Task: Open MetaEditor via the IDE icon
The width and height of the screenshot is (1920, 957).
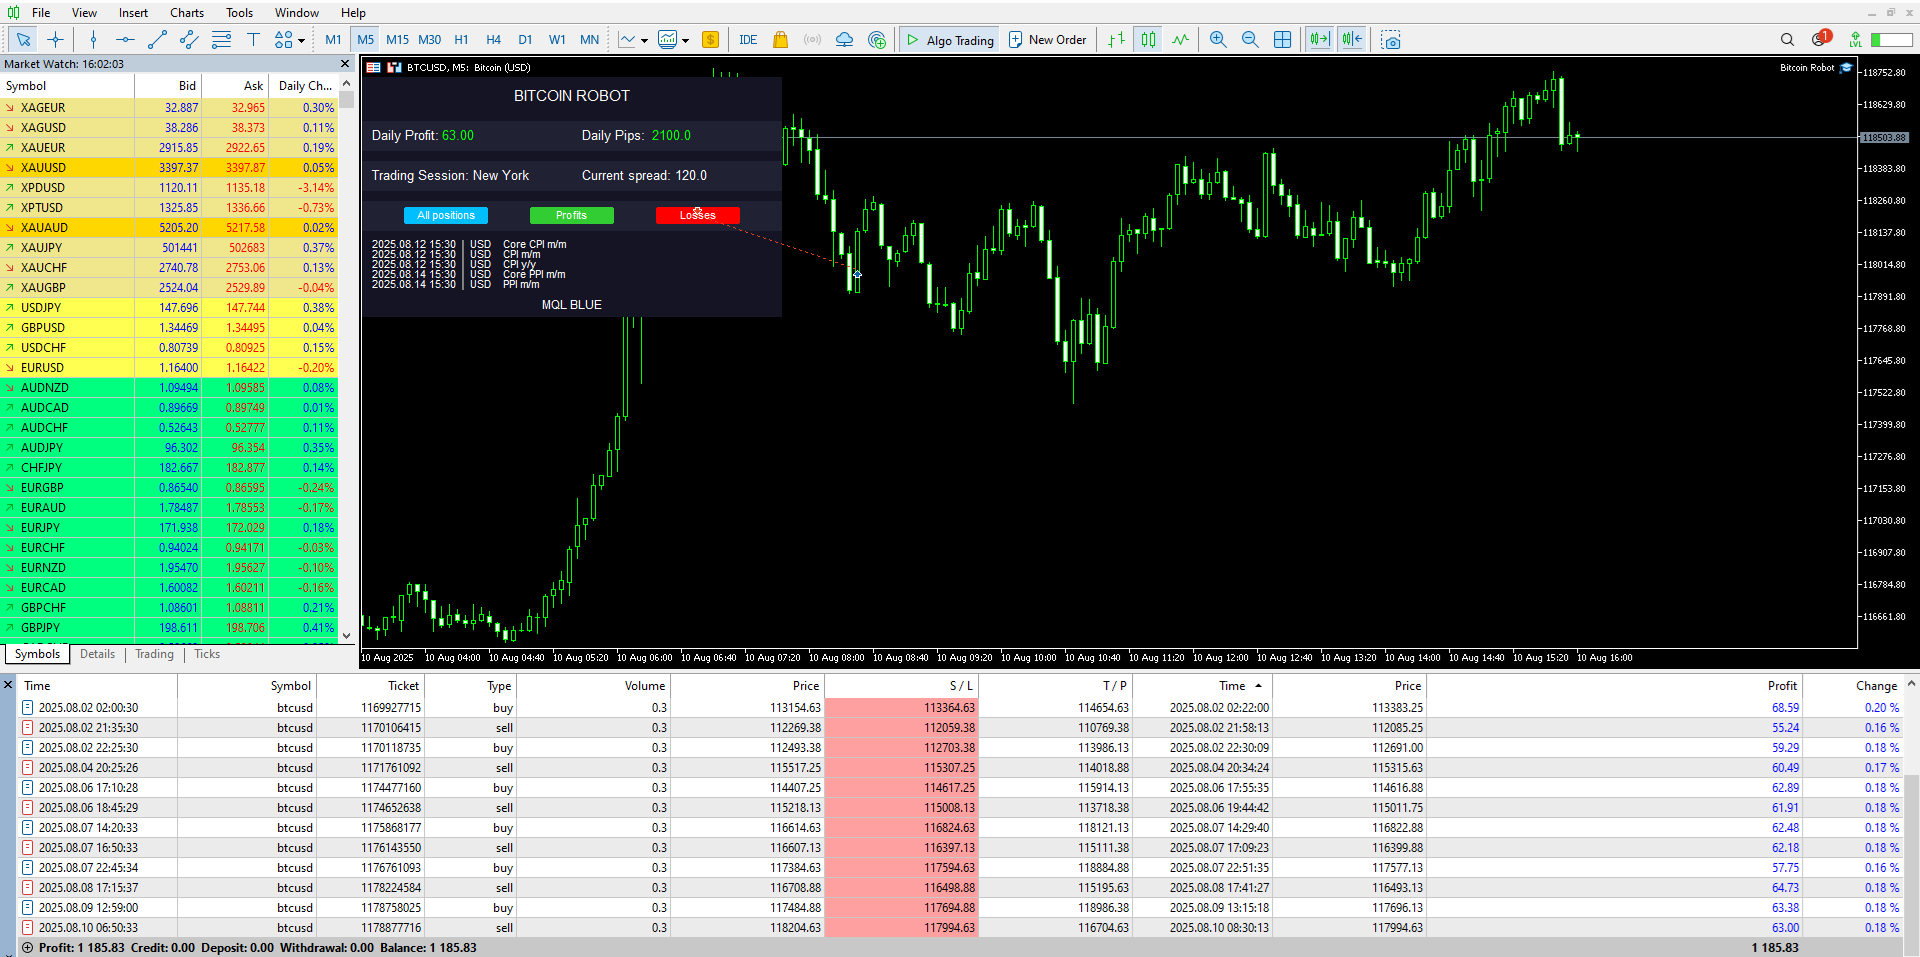Action: [x=748, y=39]
